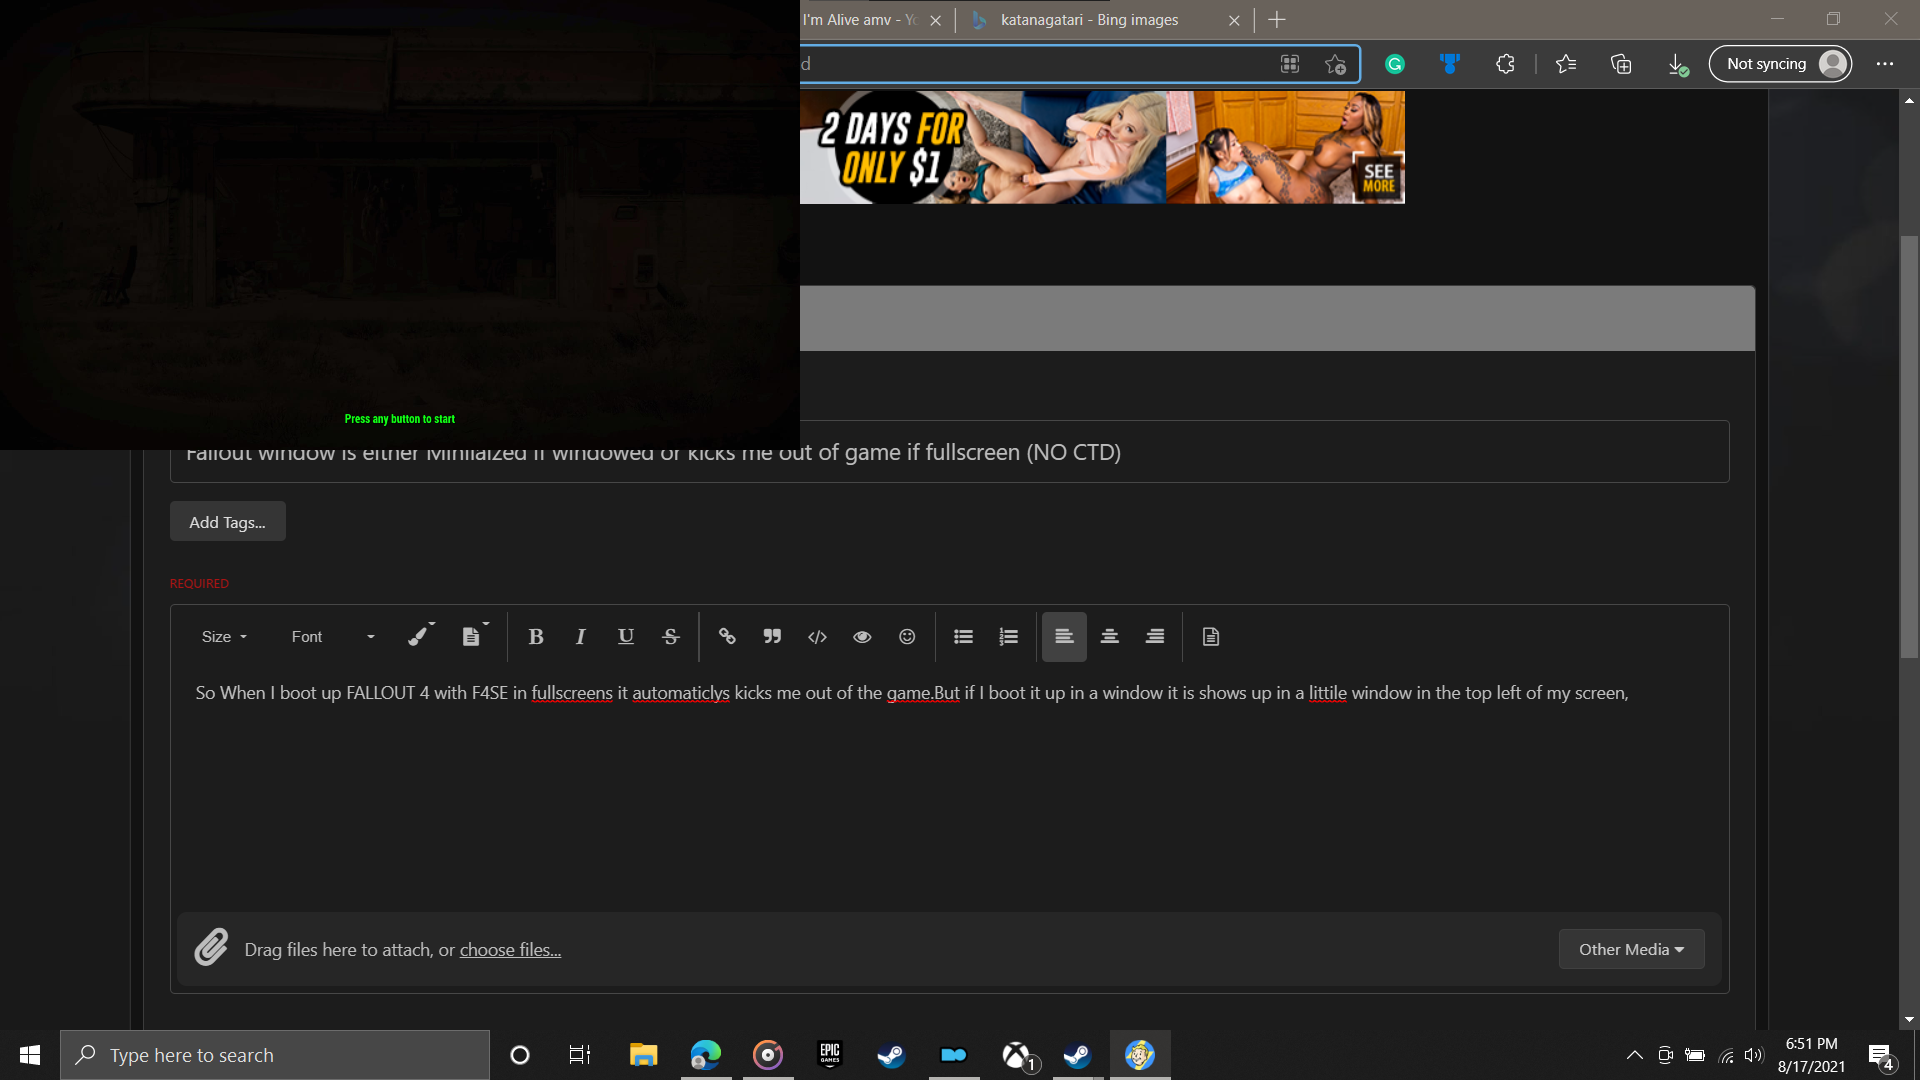Open Cortana from the taskbar
Image resolution: width=1920 pixels, height=1080 pixels.
[520, 1055]
